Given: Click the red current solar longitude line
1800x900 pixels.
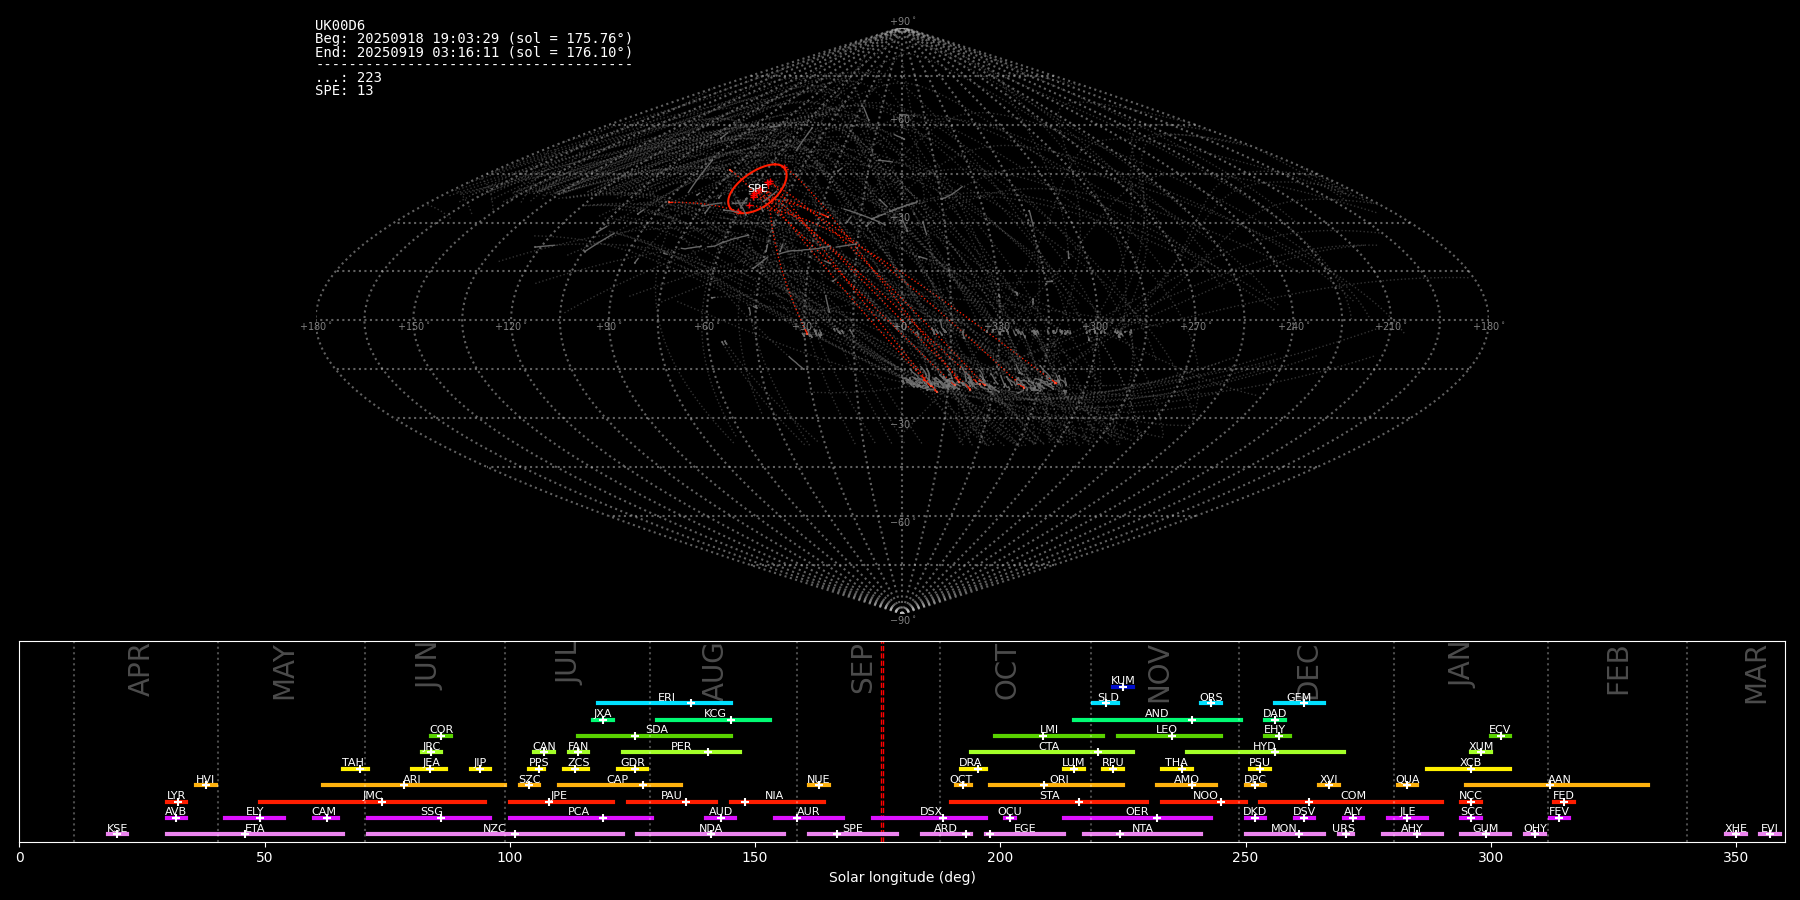Looking at the screenshot, I should (882, 741).
